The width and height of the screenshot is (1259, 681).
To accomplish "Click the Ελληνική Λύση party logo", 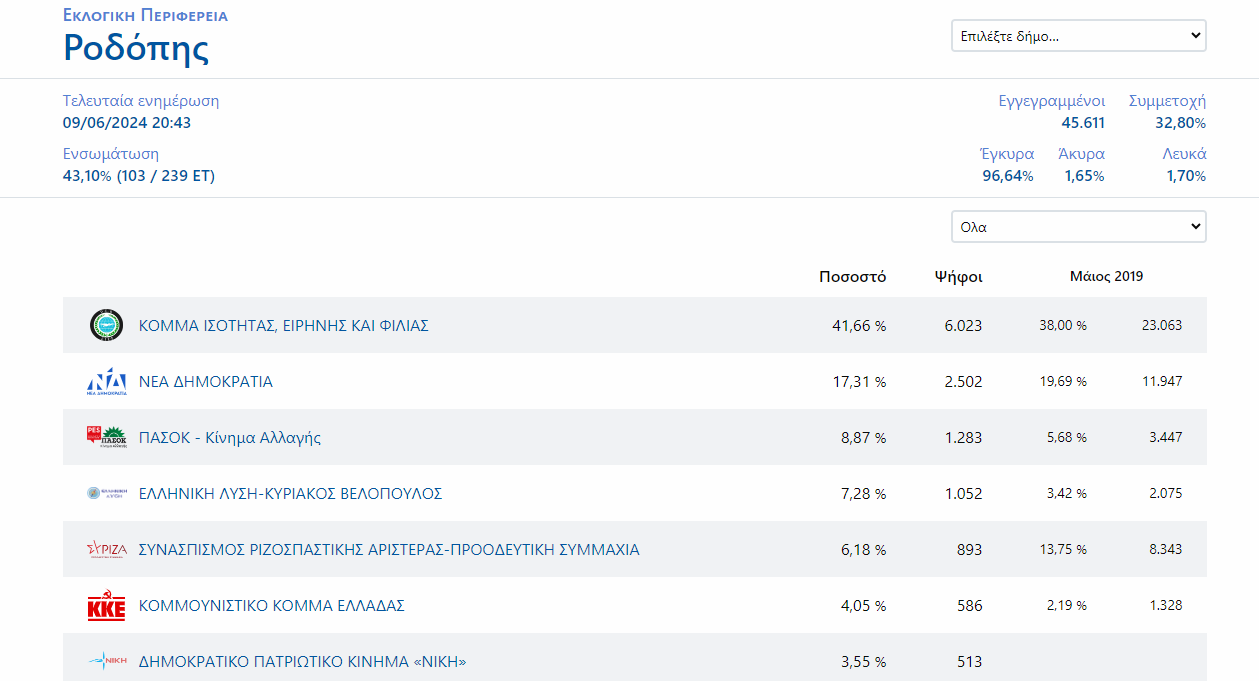I will (106, 493).
